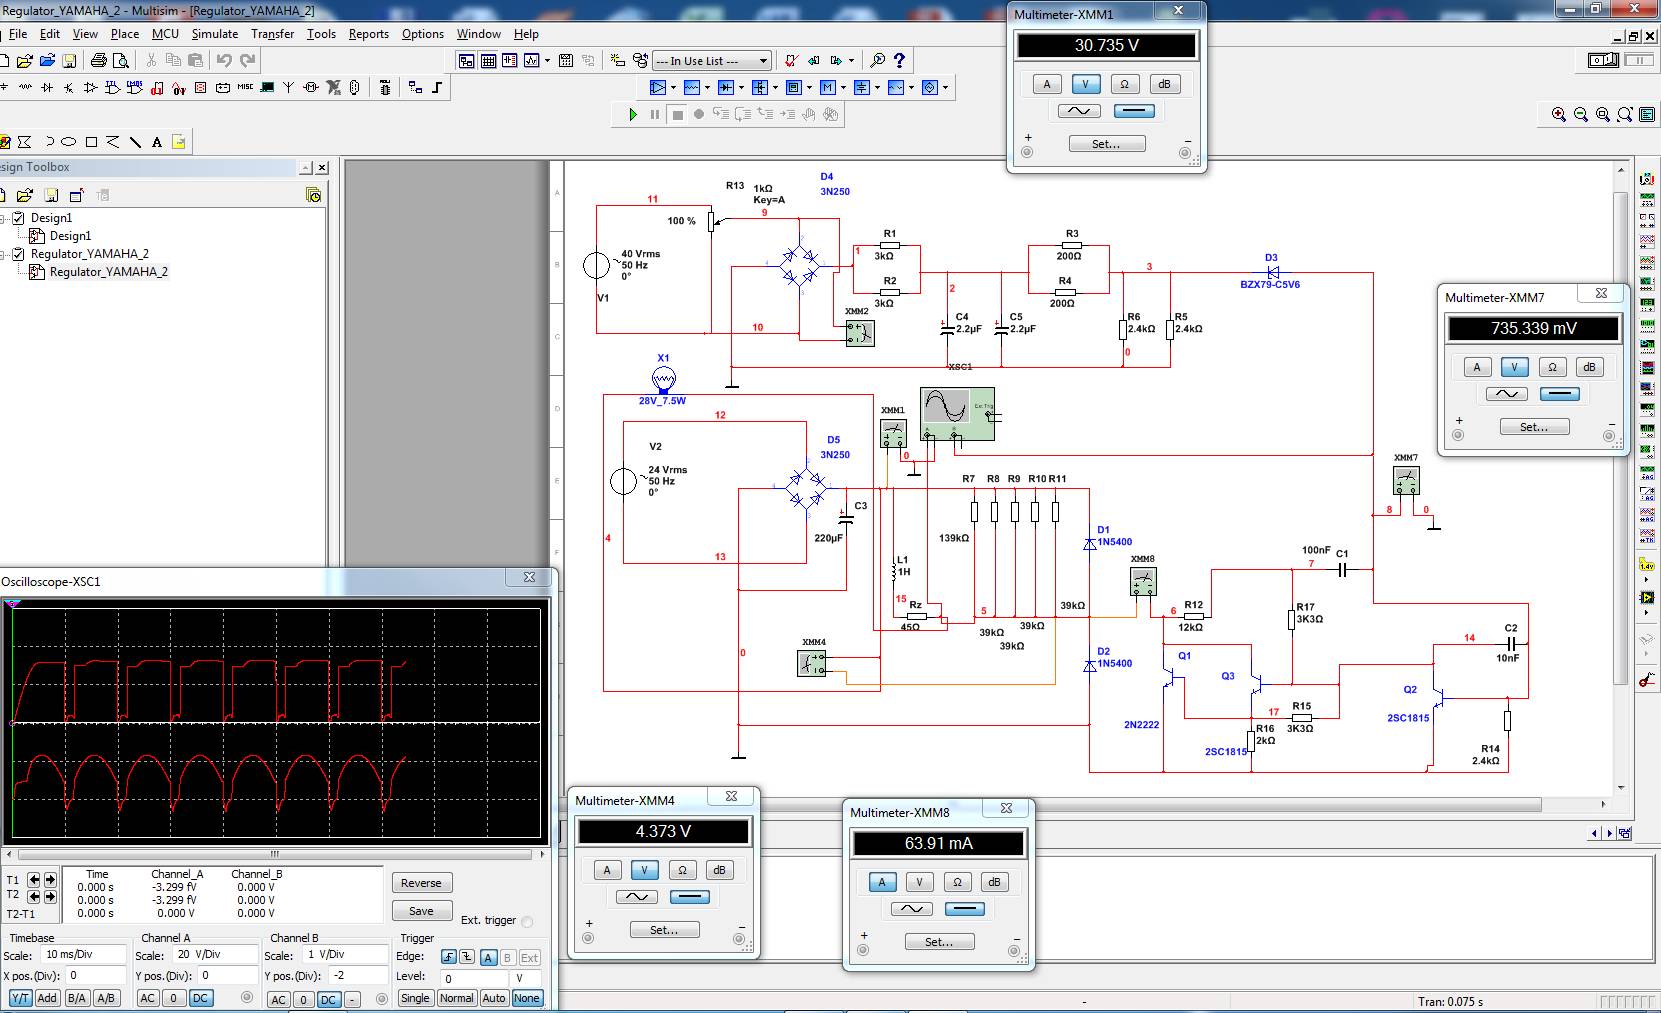Click the Zoom in magnifier icon
Viewport: 1661px width, 1013px height.
(x=1559, y=115)
